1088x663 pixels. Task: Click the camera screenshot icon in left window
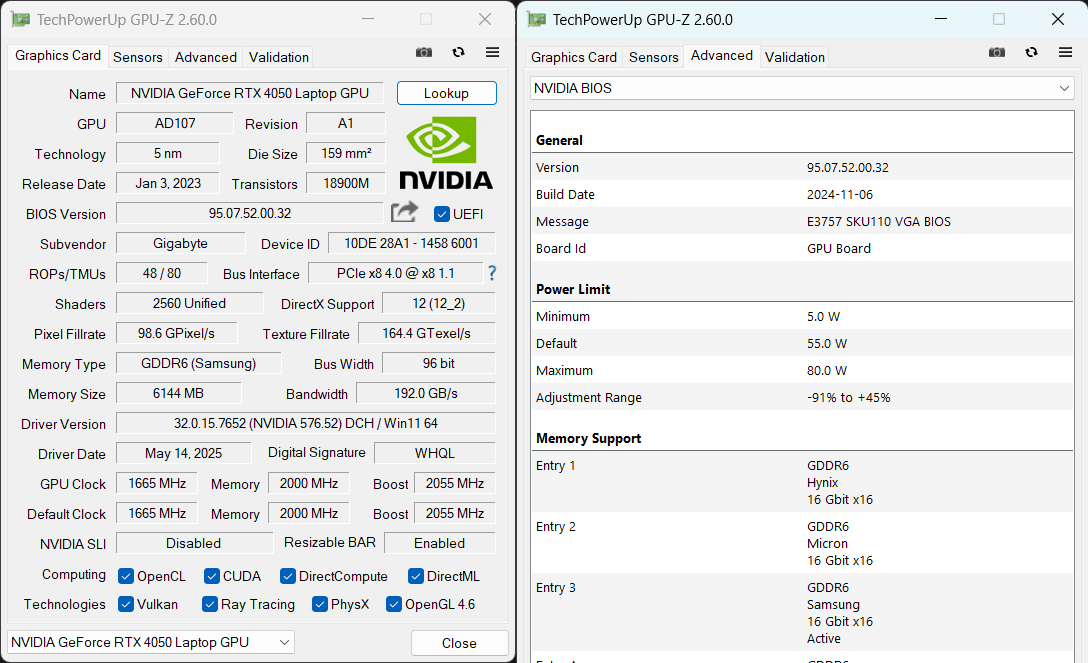[423, 52]
